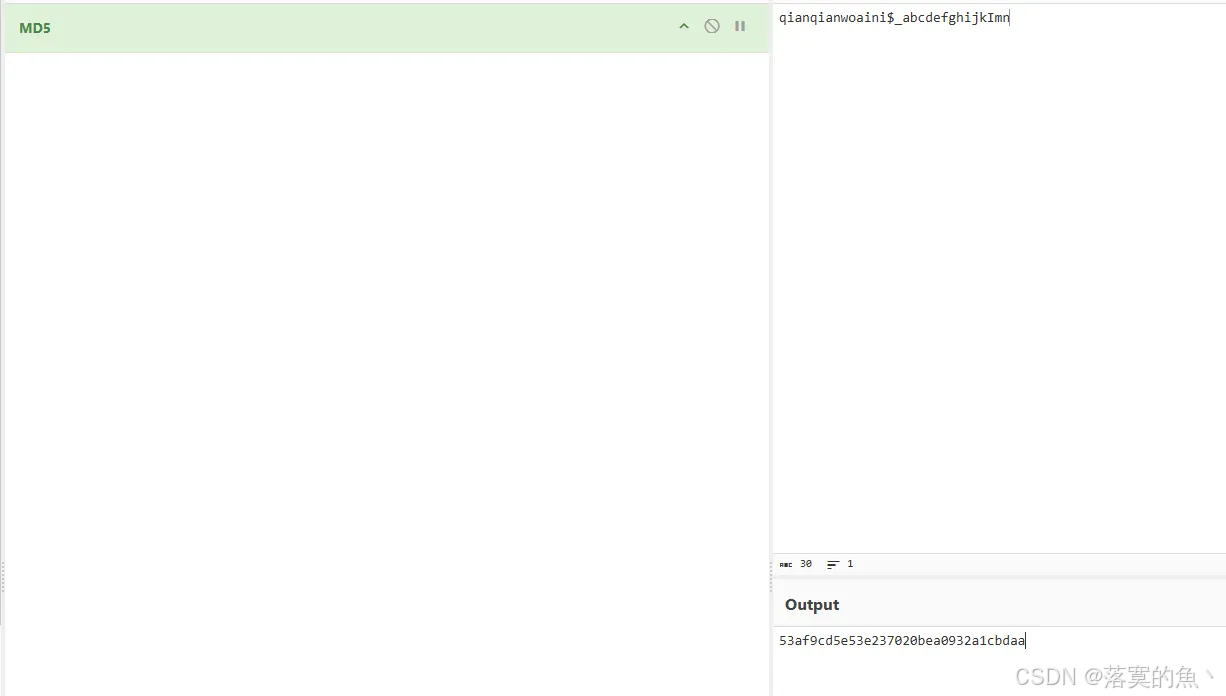Click the Output panel header label
The height and width of the screenshot is (696, 1226).
(812, 605)
